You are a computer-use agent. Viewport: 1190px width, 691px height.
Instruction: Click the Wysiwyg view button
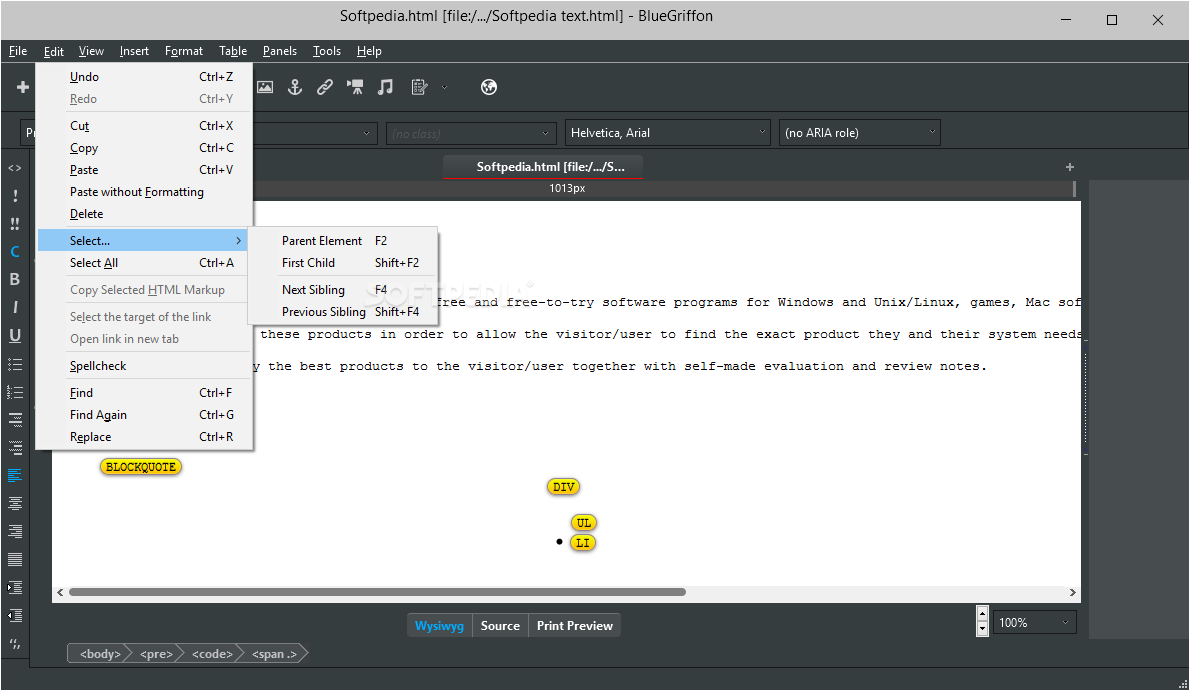pos(439,626)
